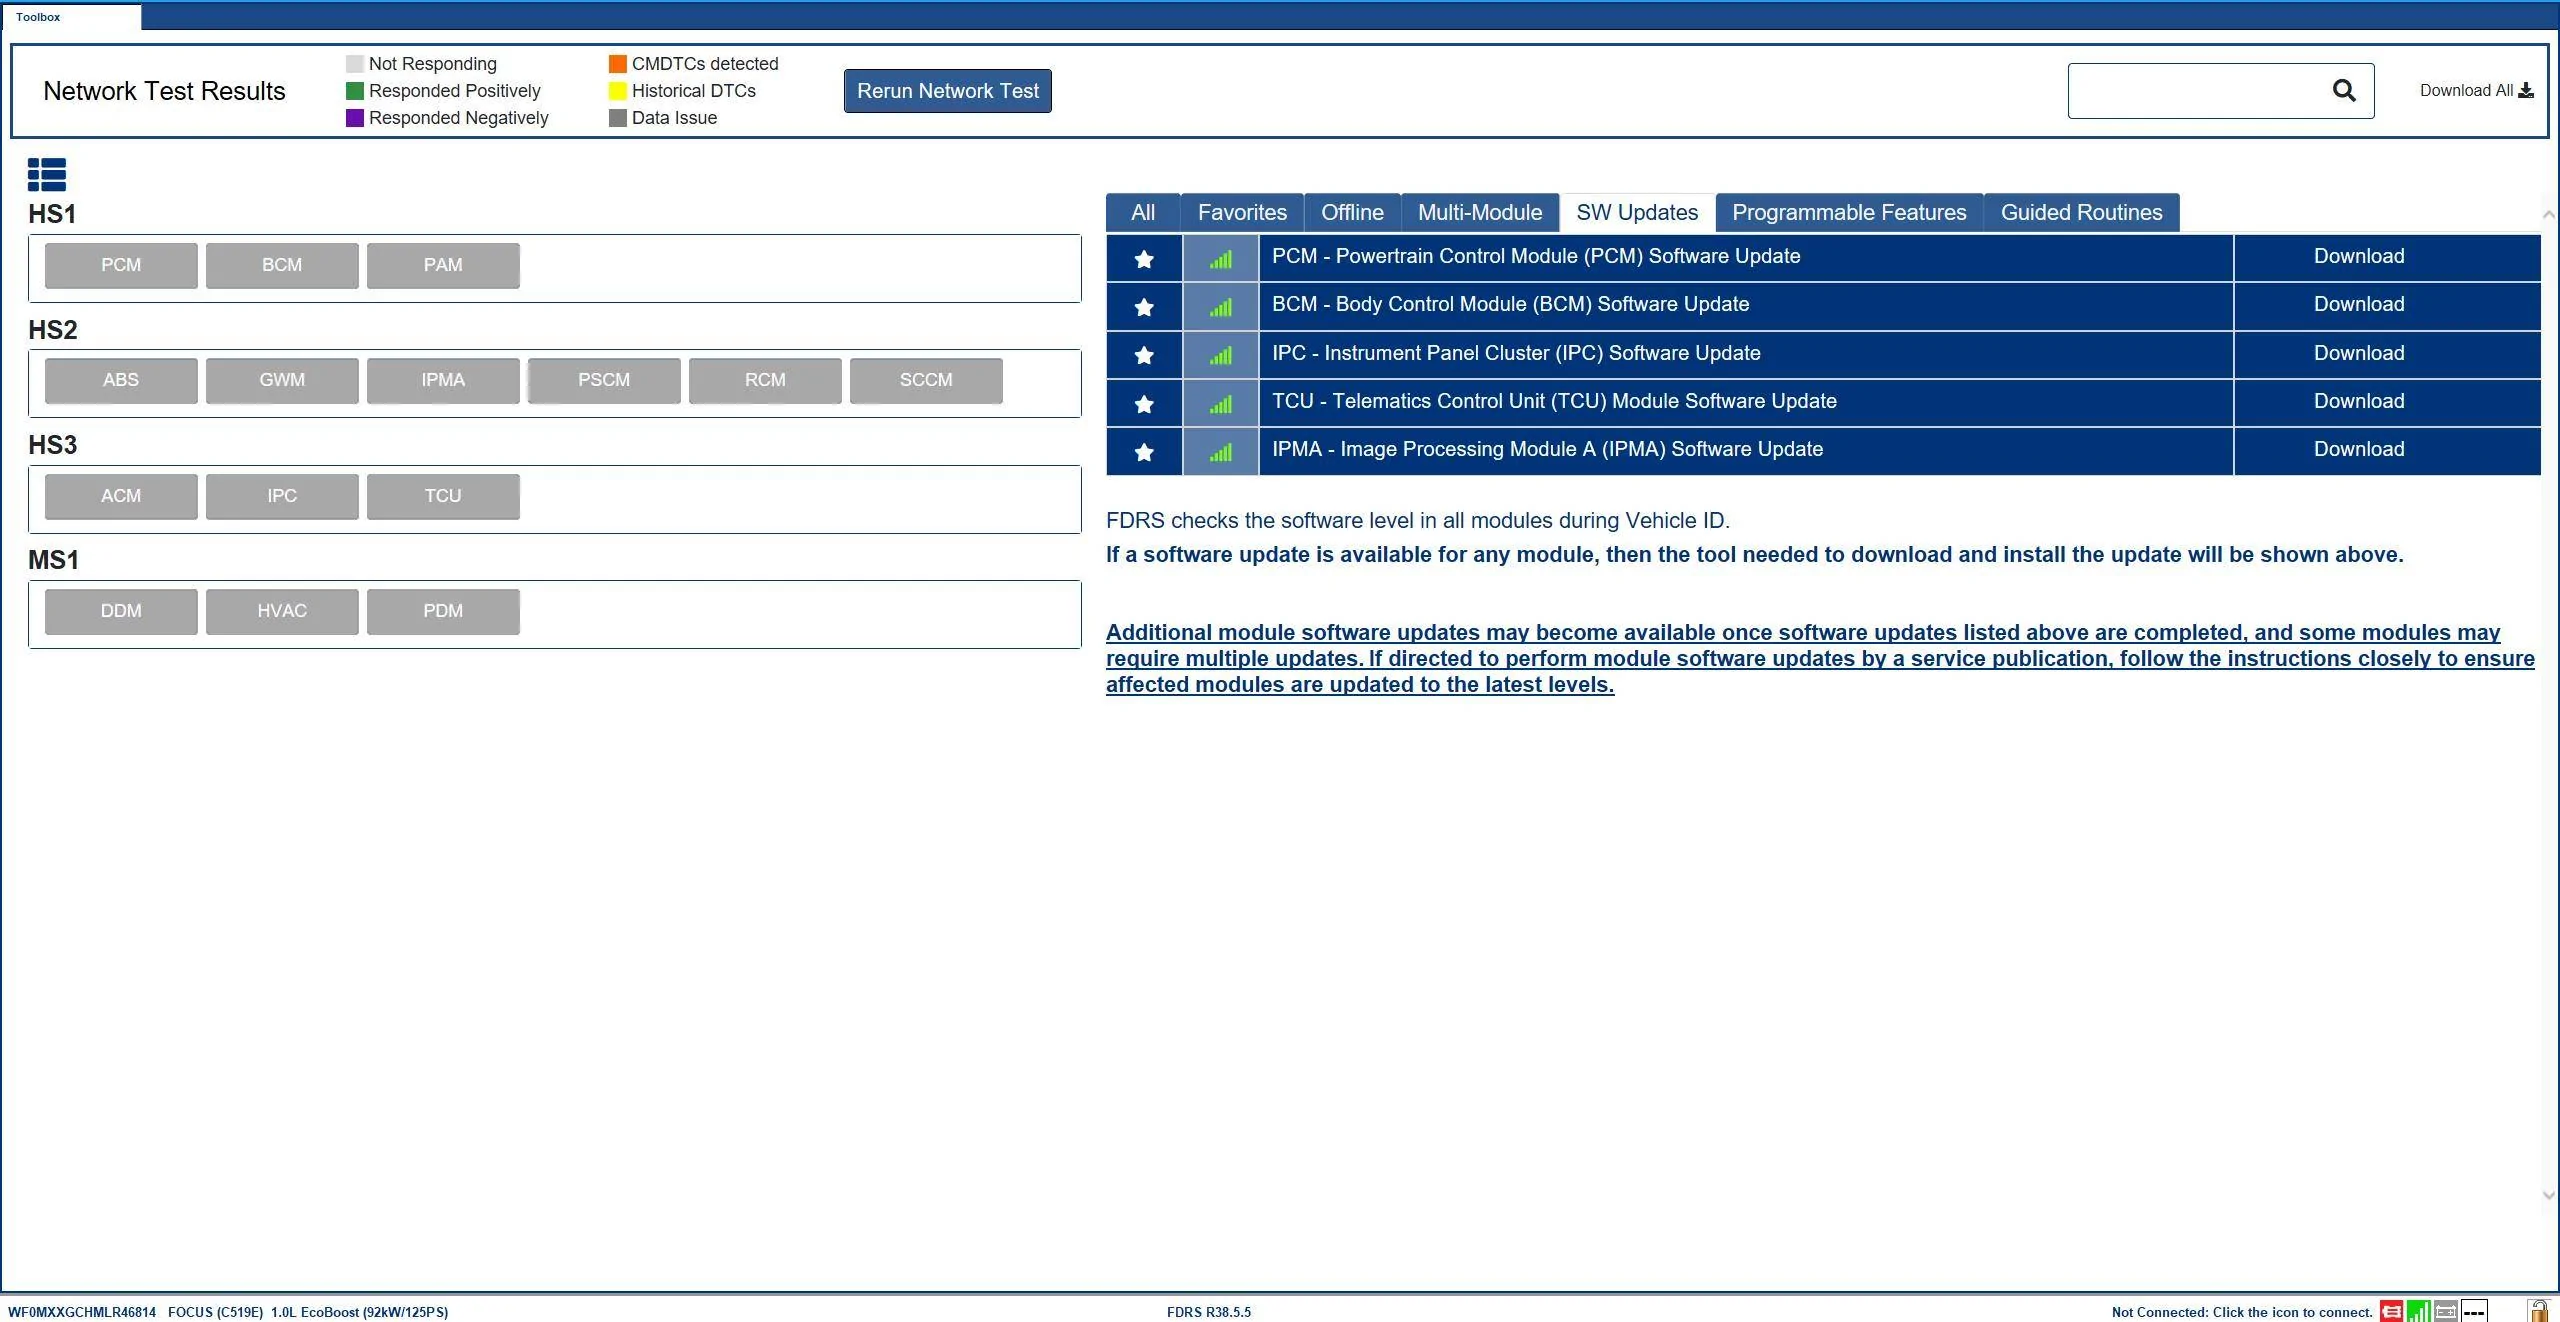2560x1322 pixels.
Task: Toggle favorite star for BCM Software Update
Action: (x=1144, y=307)
